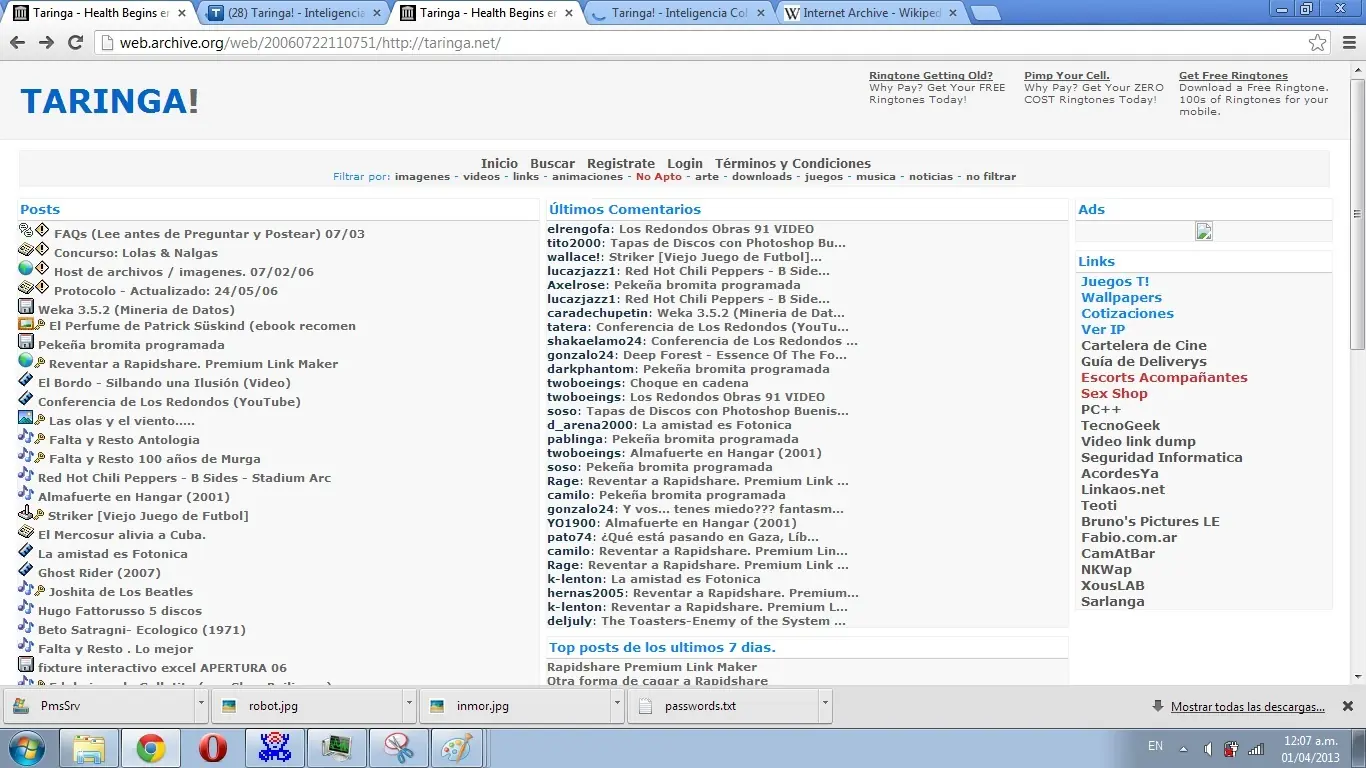Open the Login menu link

point(685,163)
